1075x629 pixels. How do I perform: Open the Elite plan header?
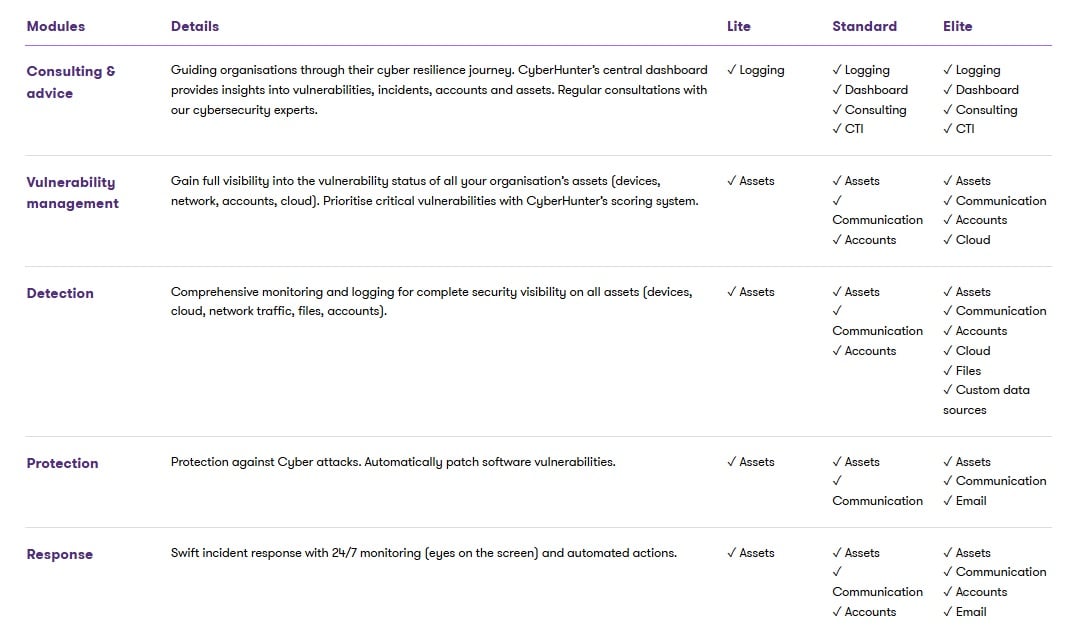click(957, 26)
